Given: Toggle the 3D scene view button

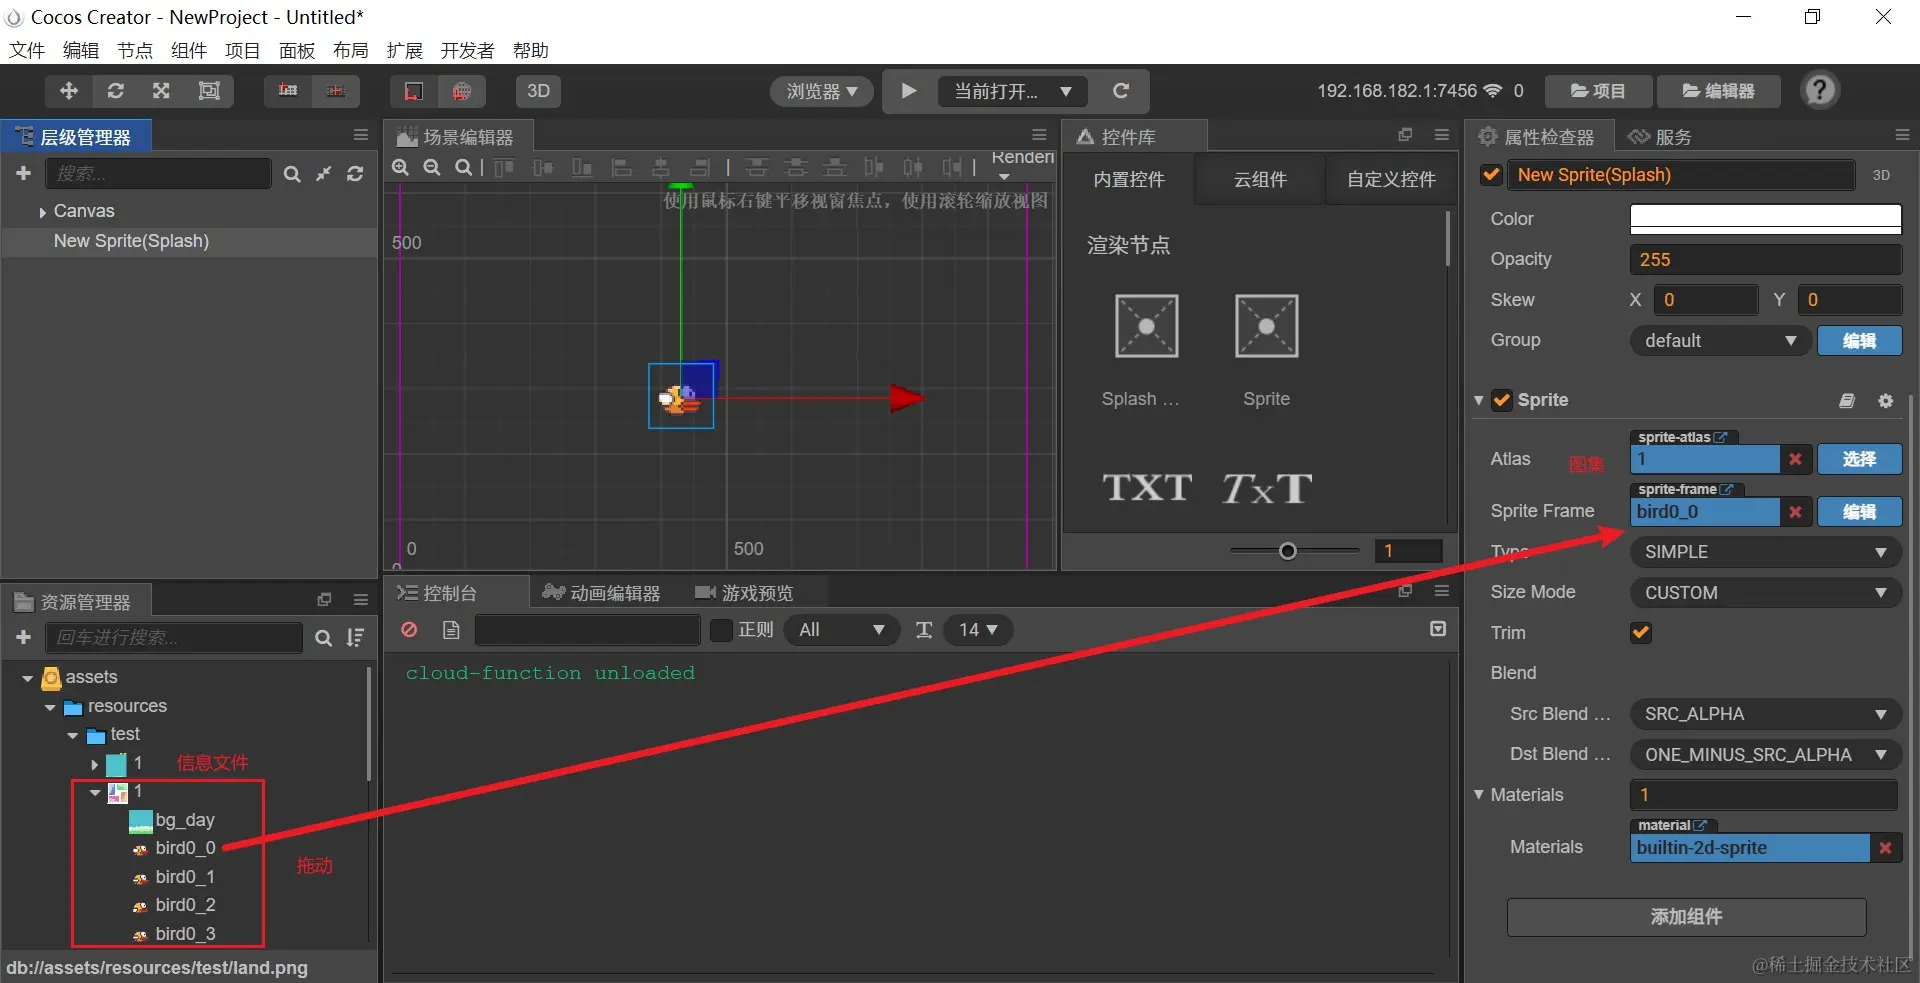Looking at the screenshot, I should click(x=538, y=91).
